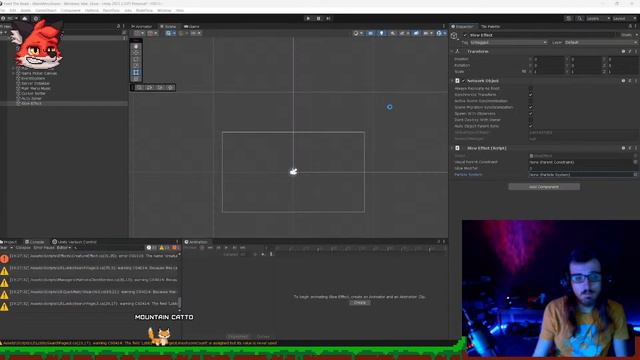Viewport: 640px width, 360px height.
Task: Open object picker for Visual Parent Constraint
Action: (x=636, y=162)
